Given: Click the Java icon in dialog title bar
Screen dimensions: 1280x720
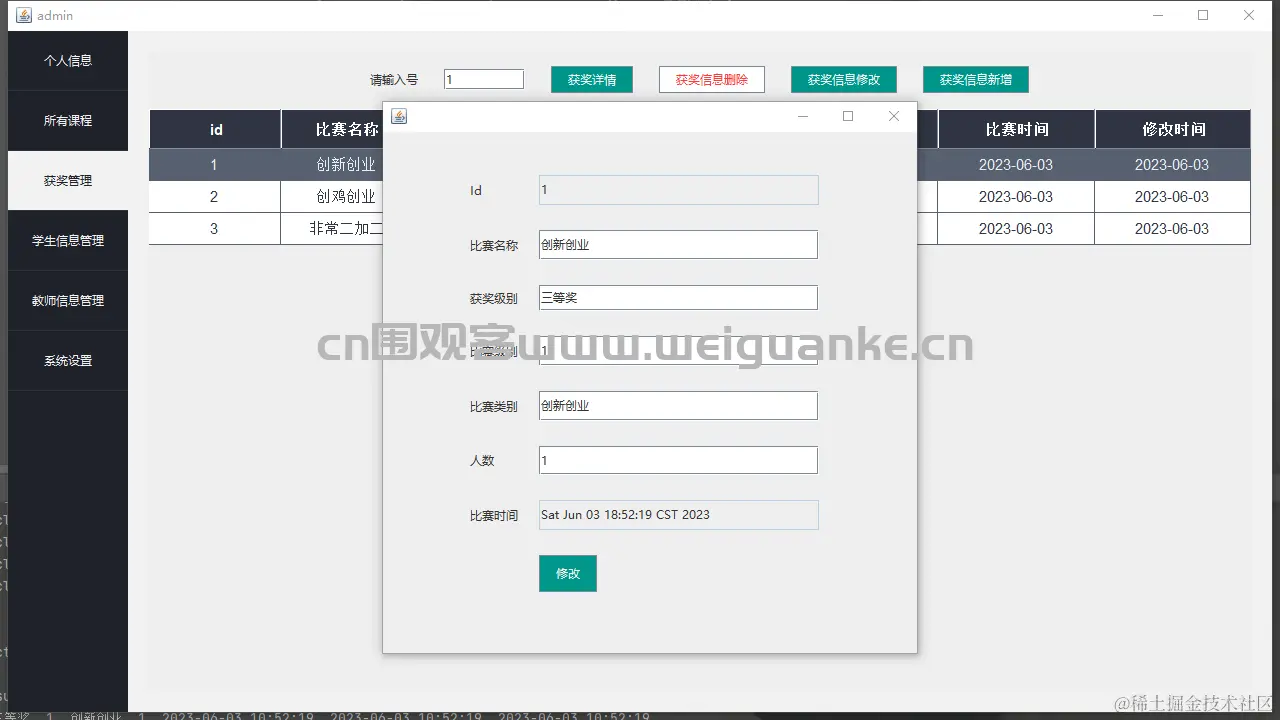Looking at the screenshot, I should pyautogui.click(x=399, y=116).
